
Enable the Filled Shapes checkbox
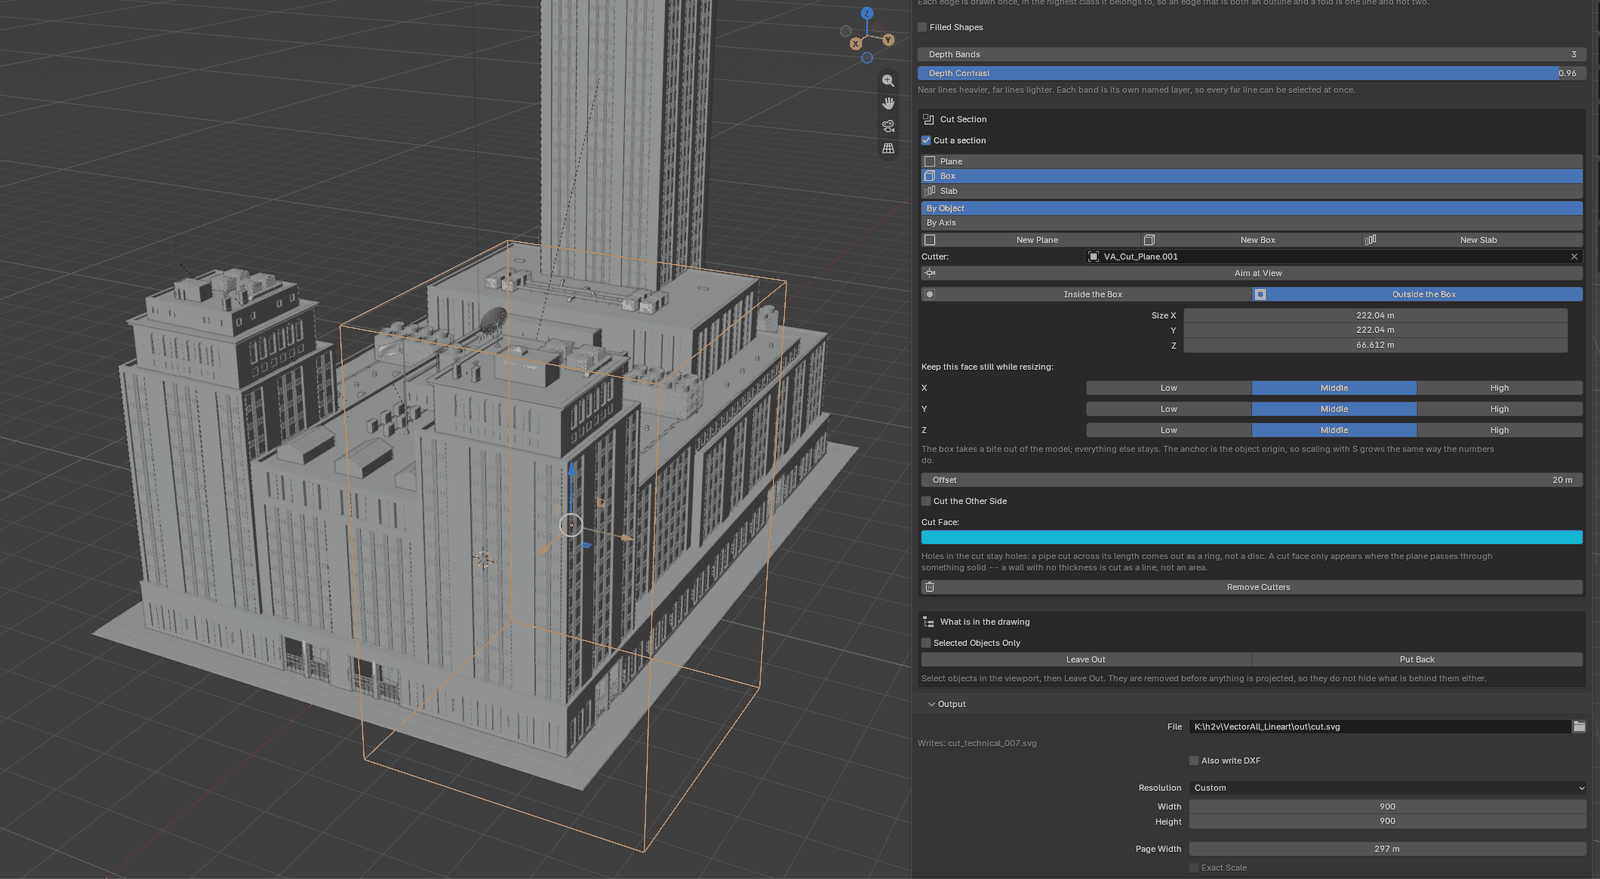tap(923, 27)
